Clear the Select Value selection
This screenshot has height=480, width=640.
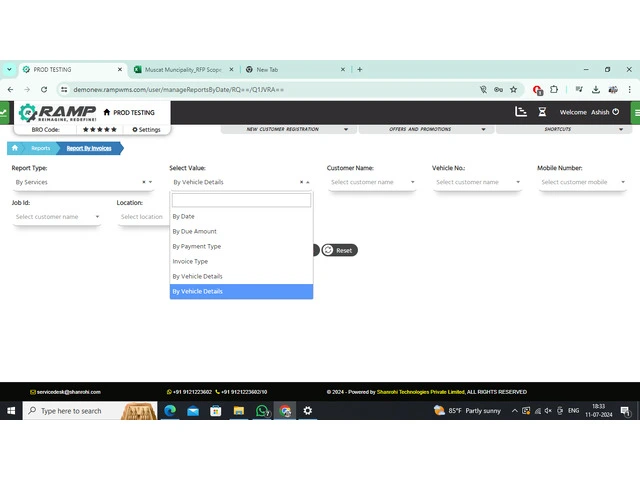point(301,183)
